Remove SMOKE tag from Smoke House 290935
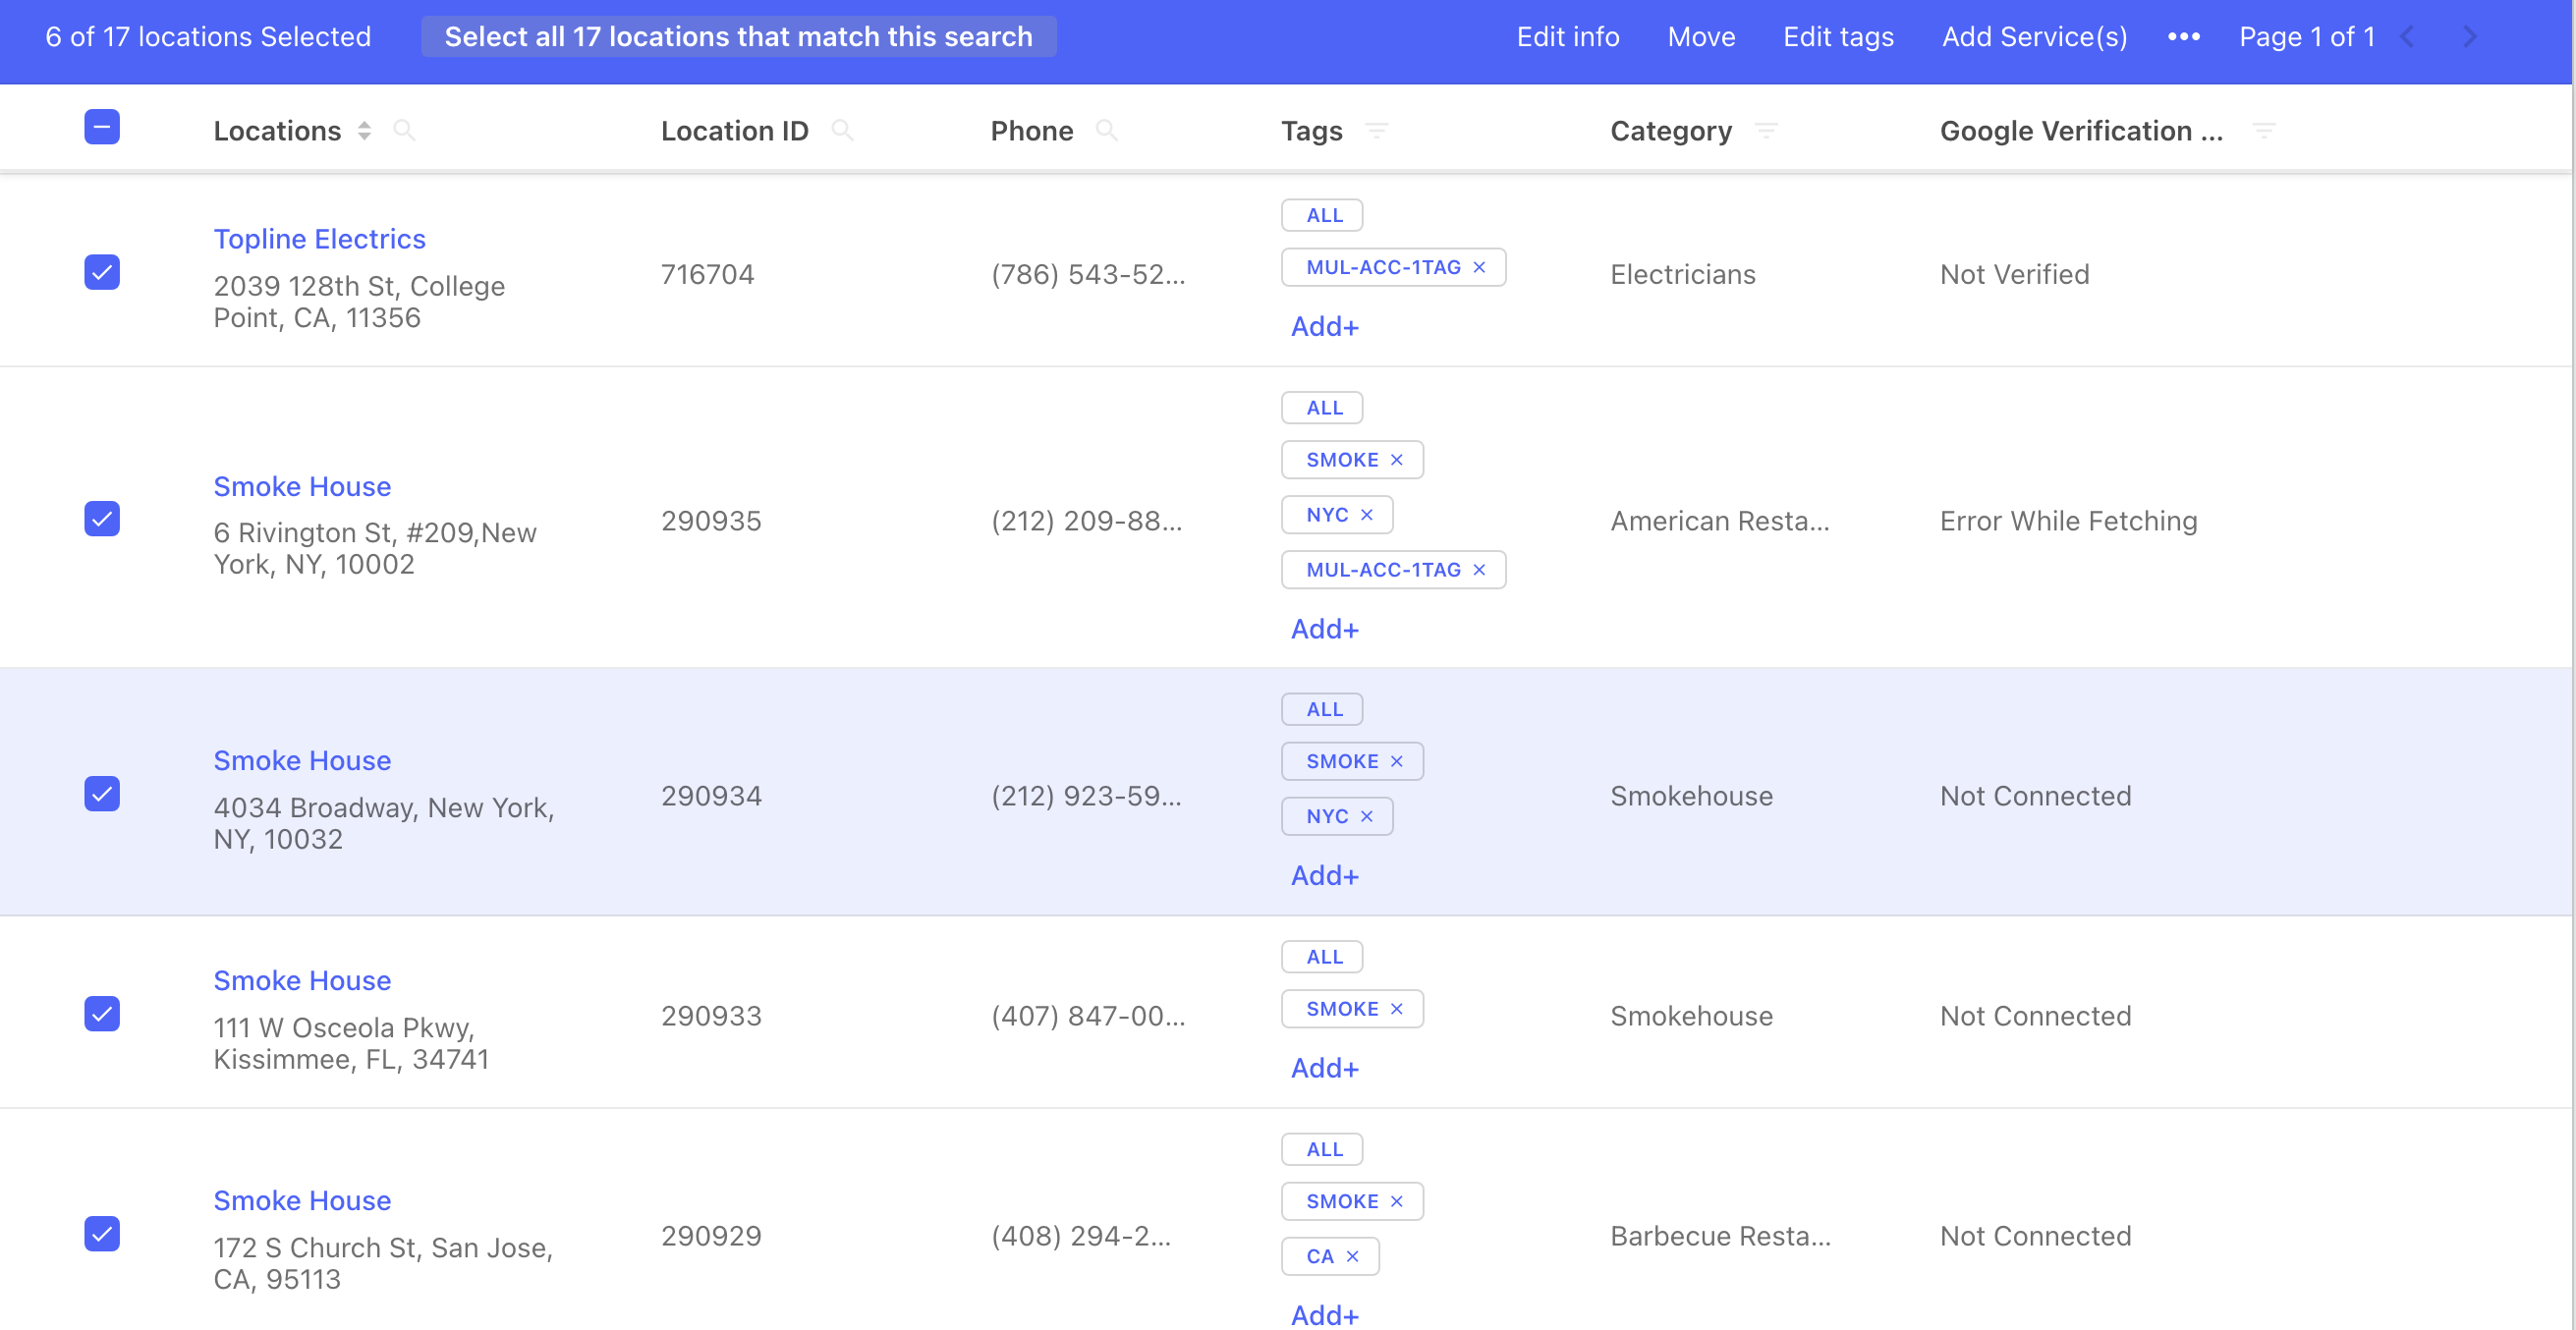Viewport: 2576px width, 1330px height. [x=1397, y=460]
